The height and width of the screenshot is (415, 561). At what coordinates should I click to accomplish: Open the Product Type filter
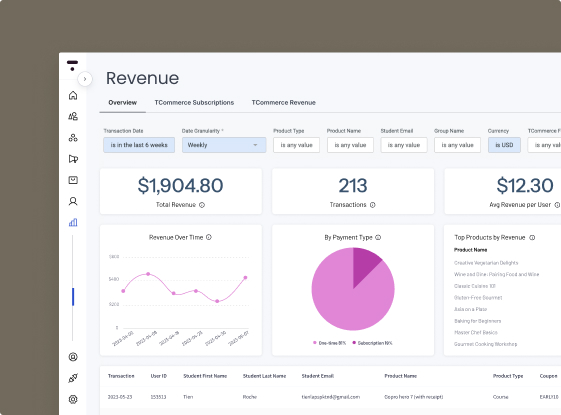click(296, 145)
